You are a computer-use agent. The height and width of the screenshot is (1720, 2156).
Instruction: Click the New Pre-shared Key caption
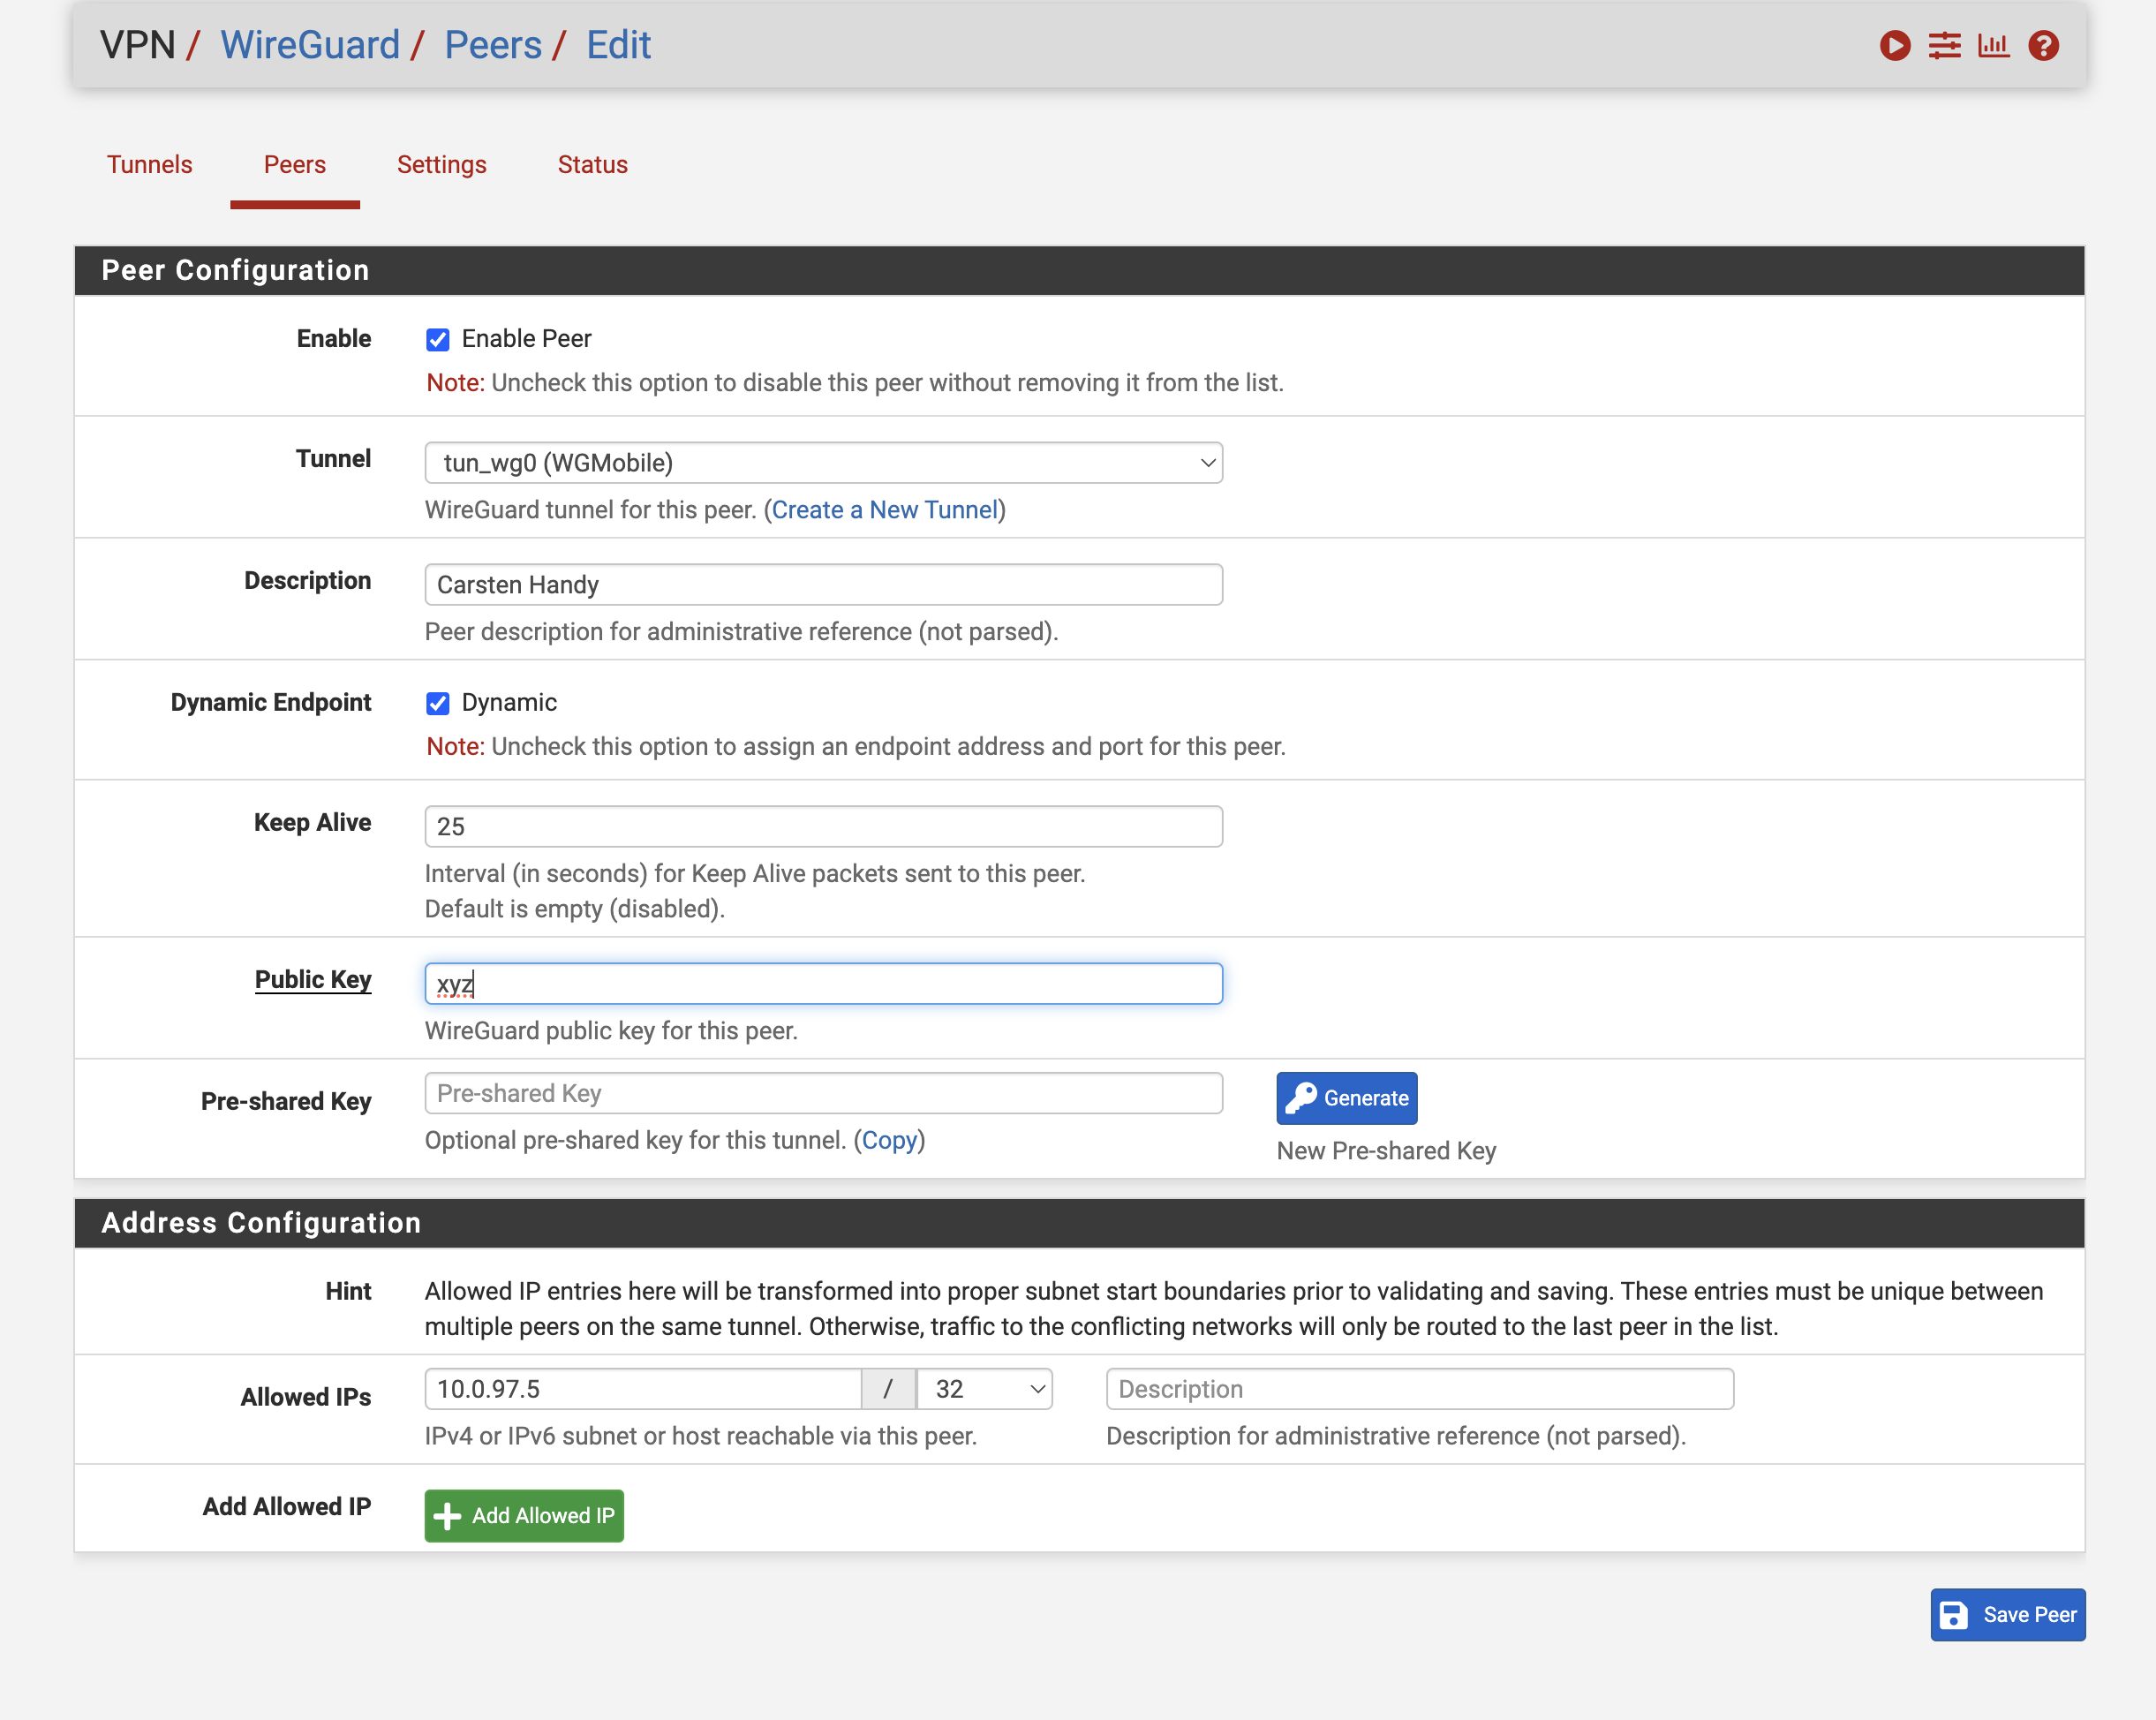click(1386, 1151)
